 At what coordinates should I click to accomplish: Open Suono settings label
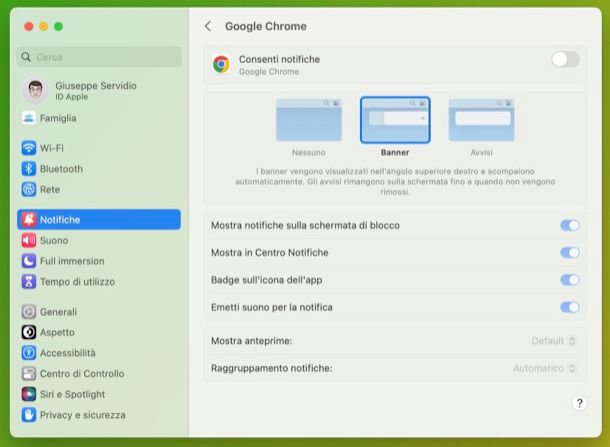(x=54, y=240)
